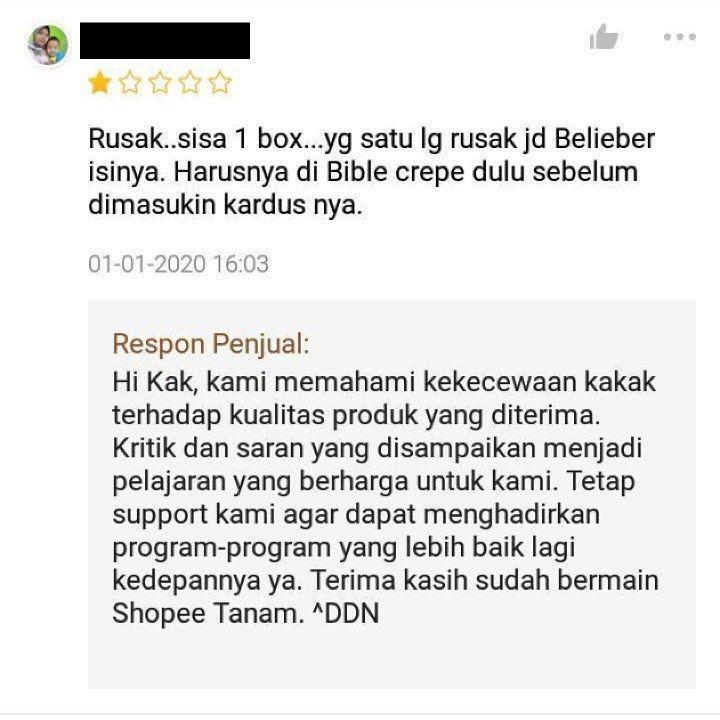
Task: Open the three-dots more options menu
Action: 680,37
